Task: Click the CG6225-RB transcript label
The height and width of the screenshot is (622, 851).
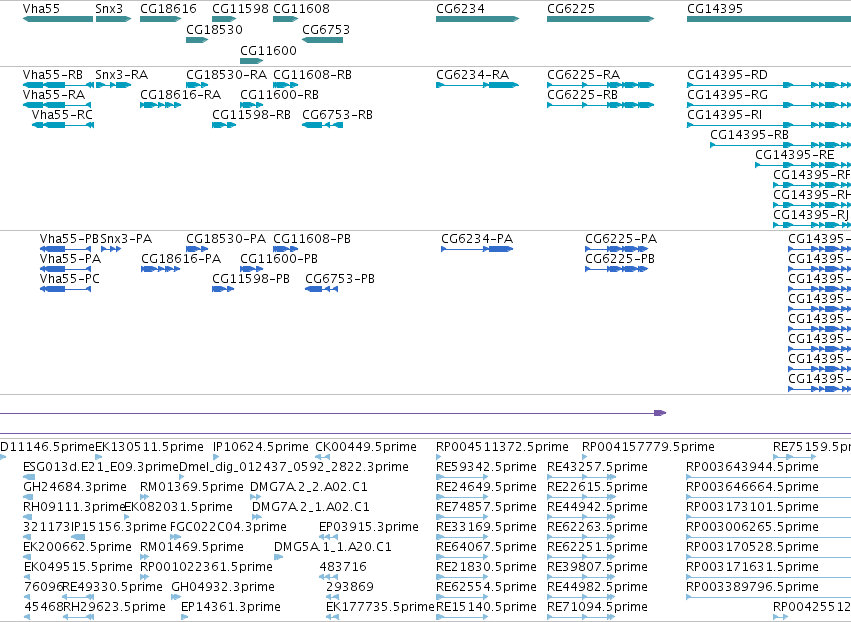Action: coord(582,95)
